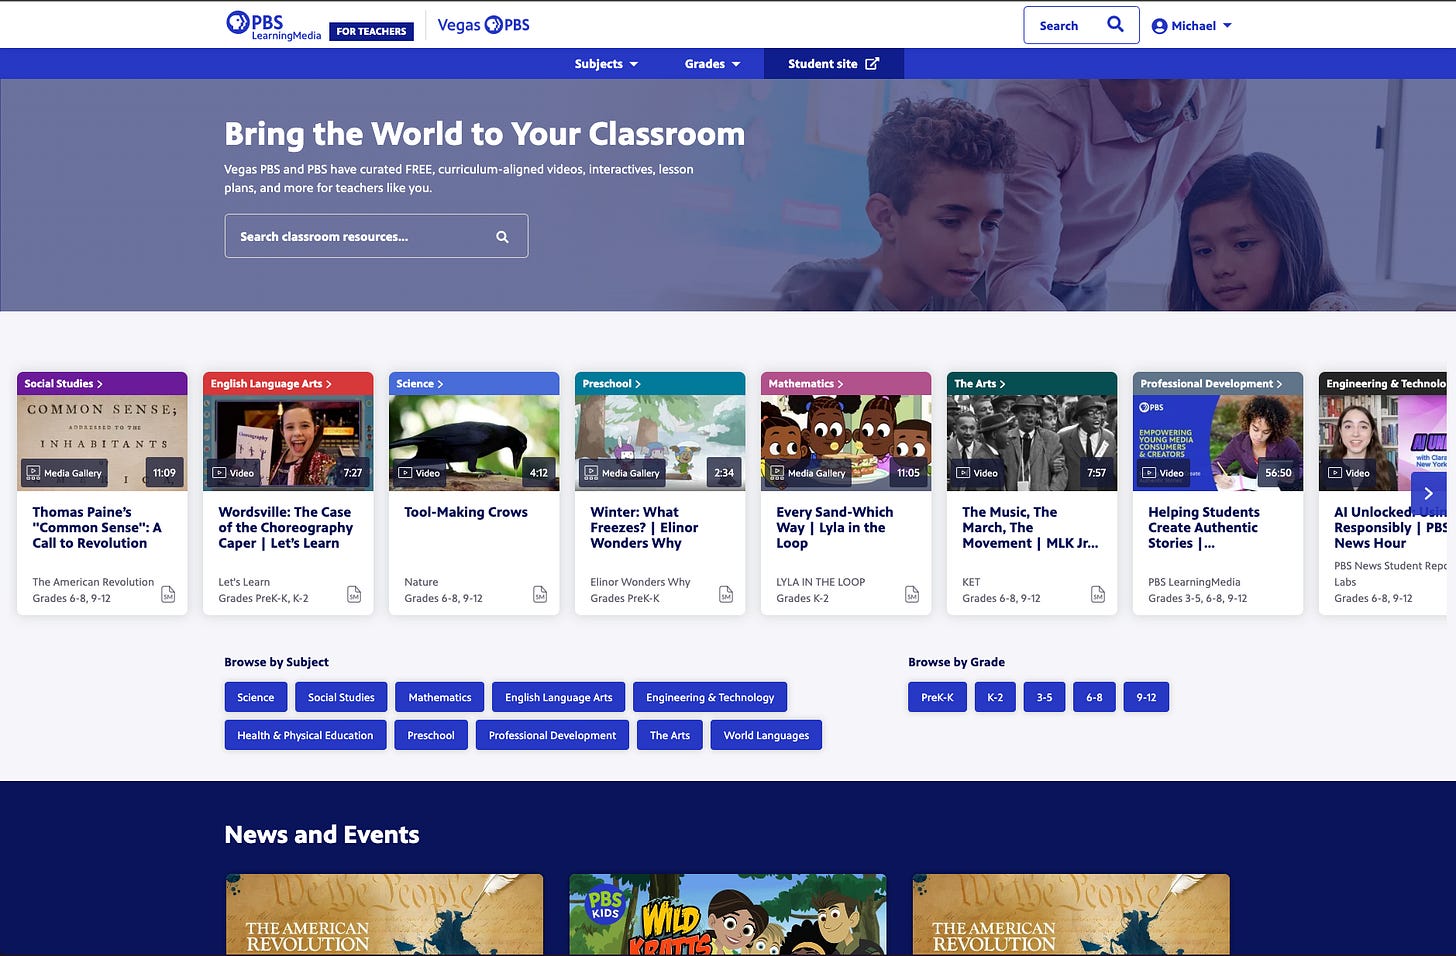Click the support materials icon on the Wordsville card
This screenshot has width=1456, height=956.
click(354, 594)
